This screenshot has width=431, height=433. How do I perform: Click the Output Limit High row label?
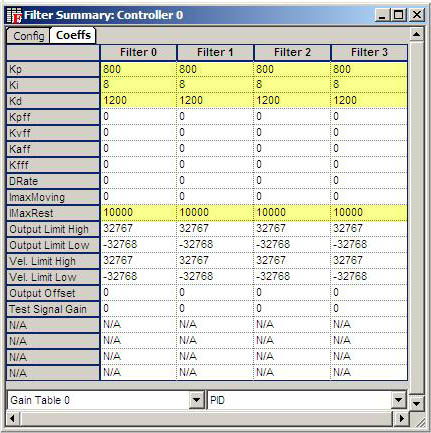click(53, 229)
